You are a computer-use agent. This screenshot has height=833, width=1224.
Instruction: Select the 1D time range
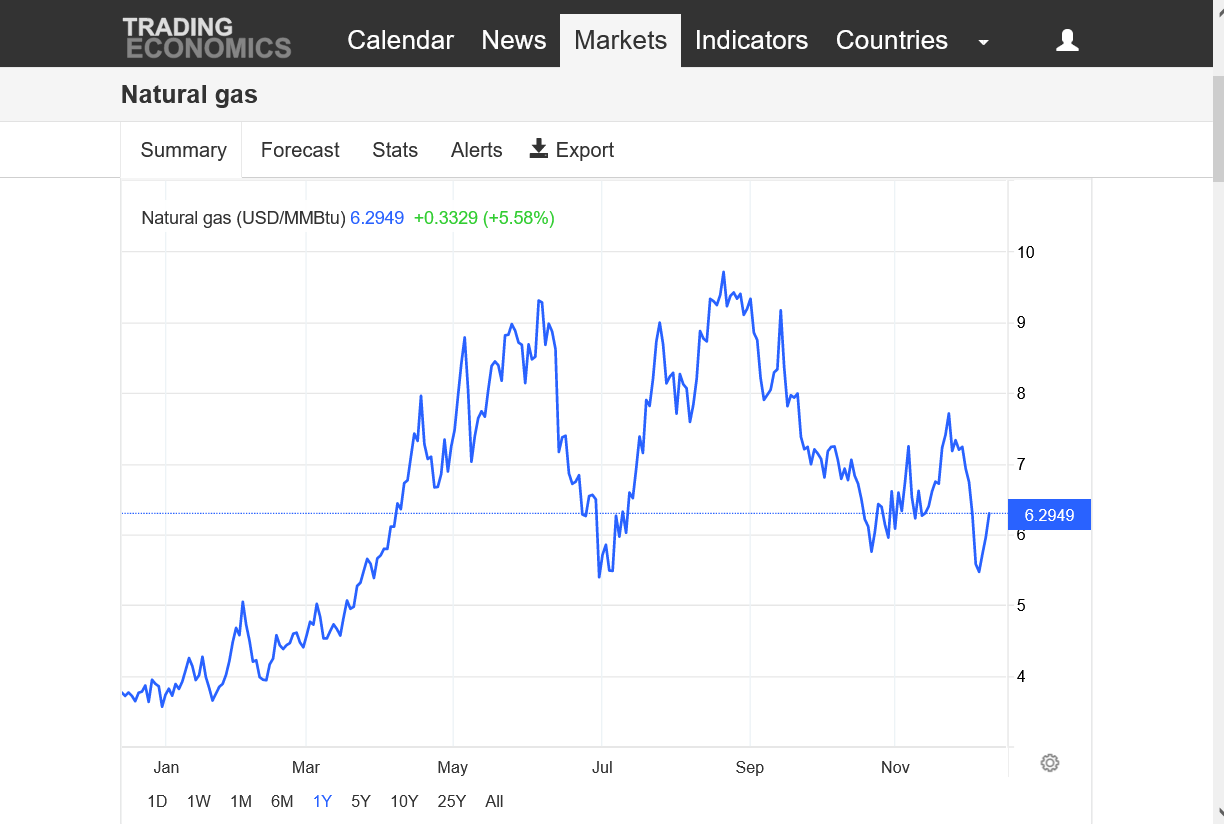157,801
